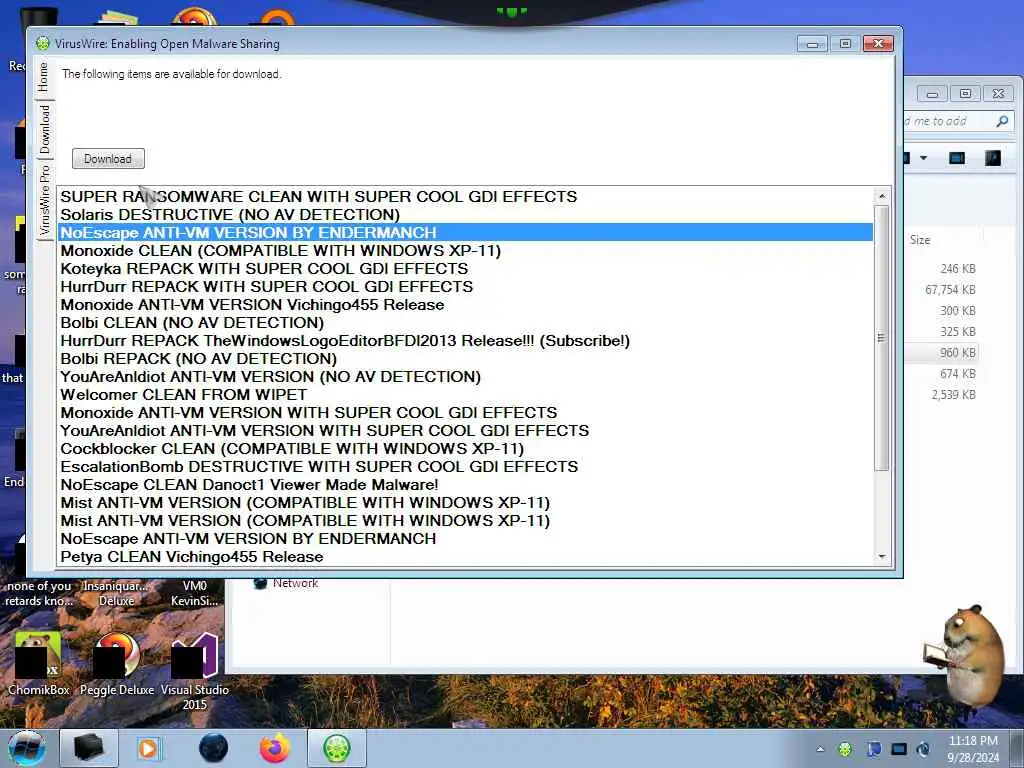Open the Windows Start orb
This screenshot has height=768, width=1024.
pyautogui.click(x=27, y=748)
